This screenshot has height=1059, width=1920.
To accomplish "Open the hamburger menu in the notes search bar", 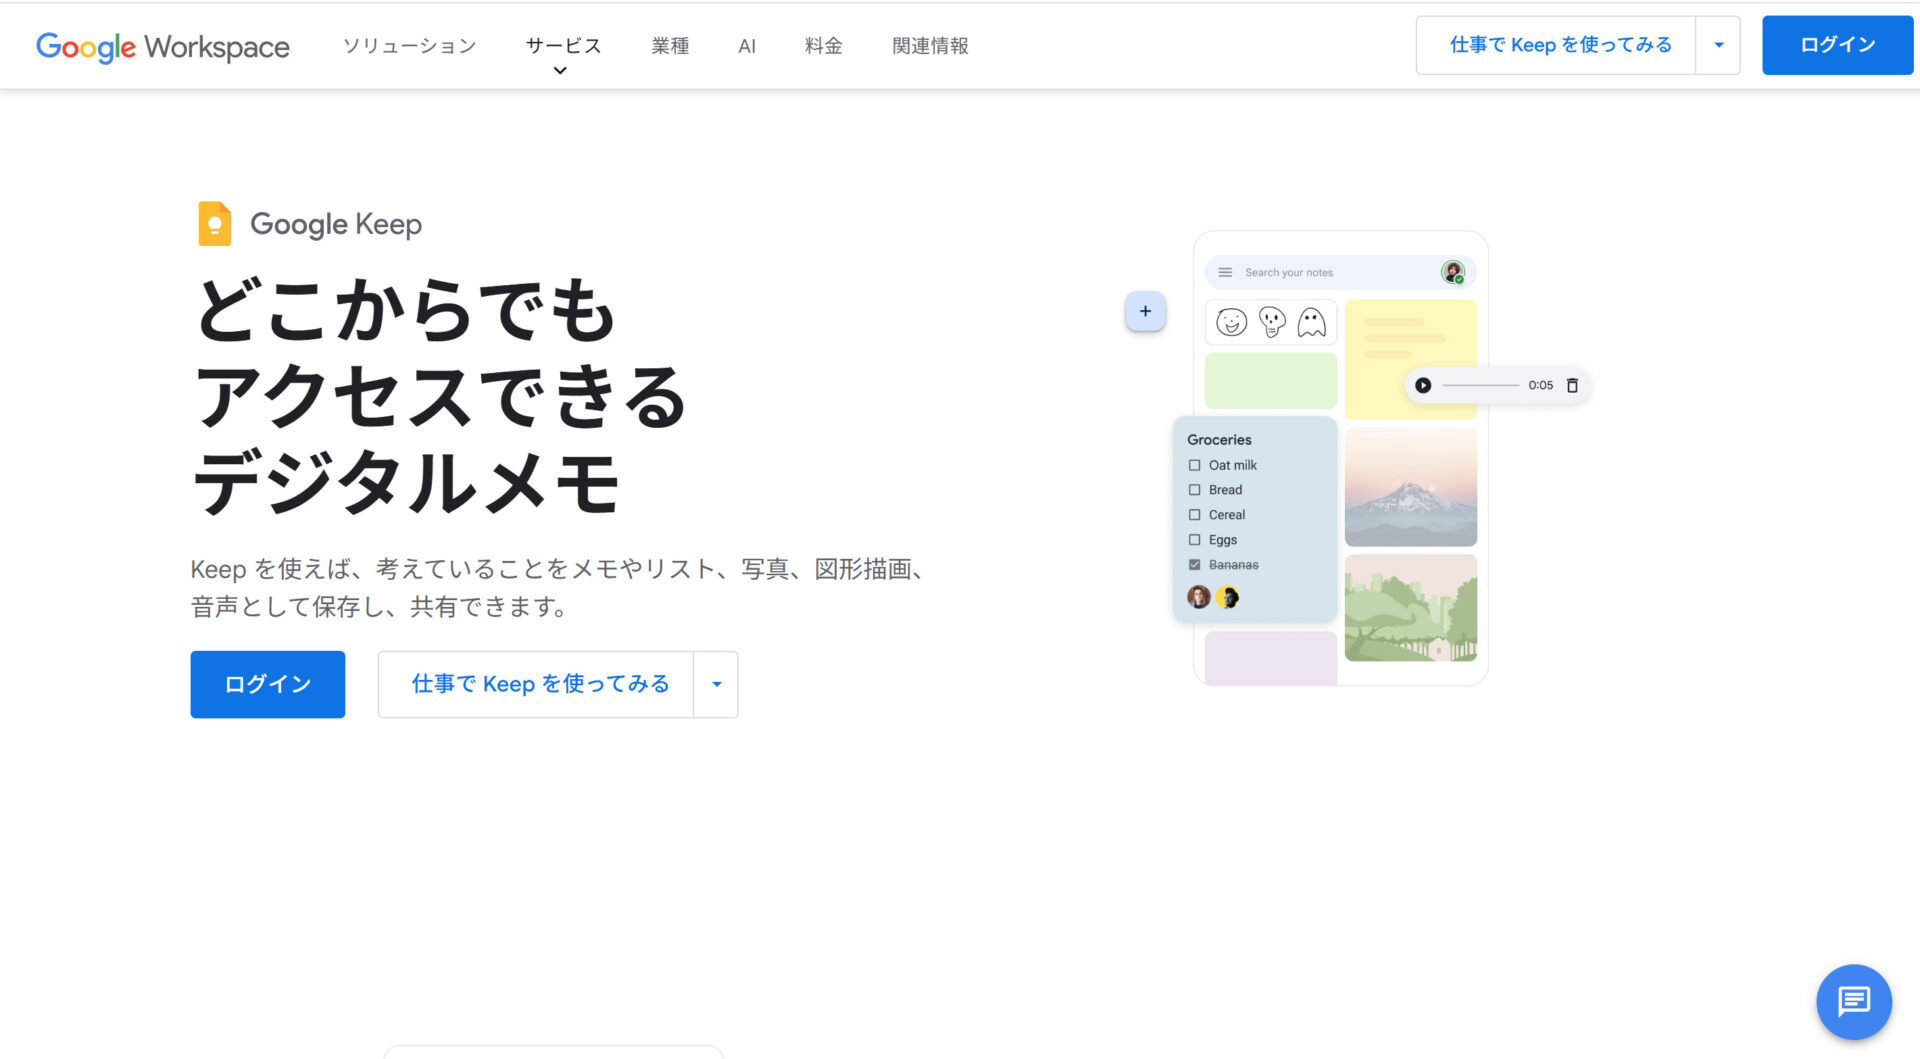I will click(1224, 271).
